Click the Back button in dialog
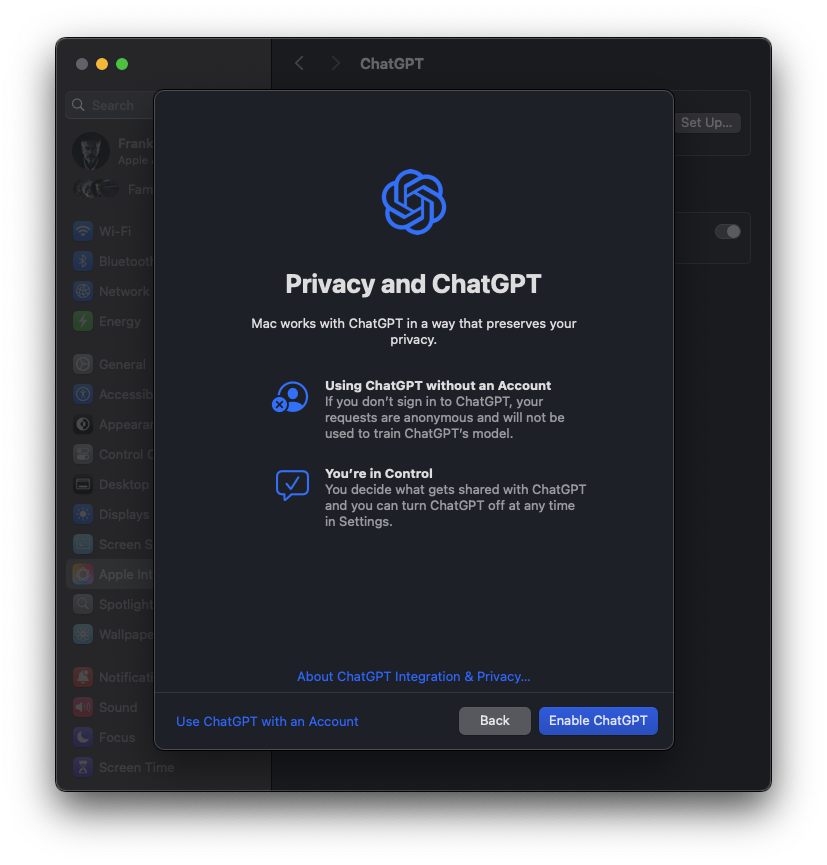The image size is (827, 865). click(x=494, y=720)
